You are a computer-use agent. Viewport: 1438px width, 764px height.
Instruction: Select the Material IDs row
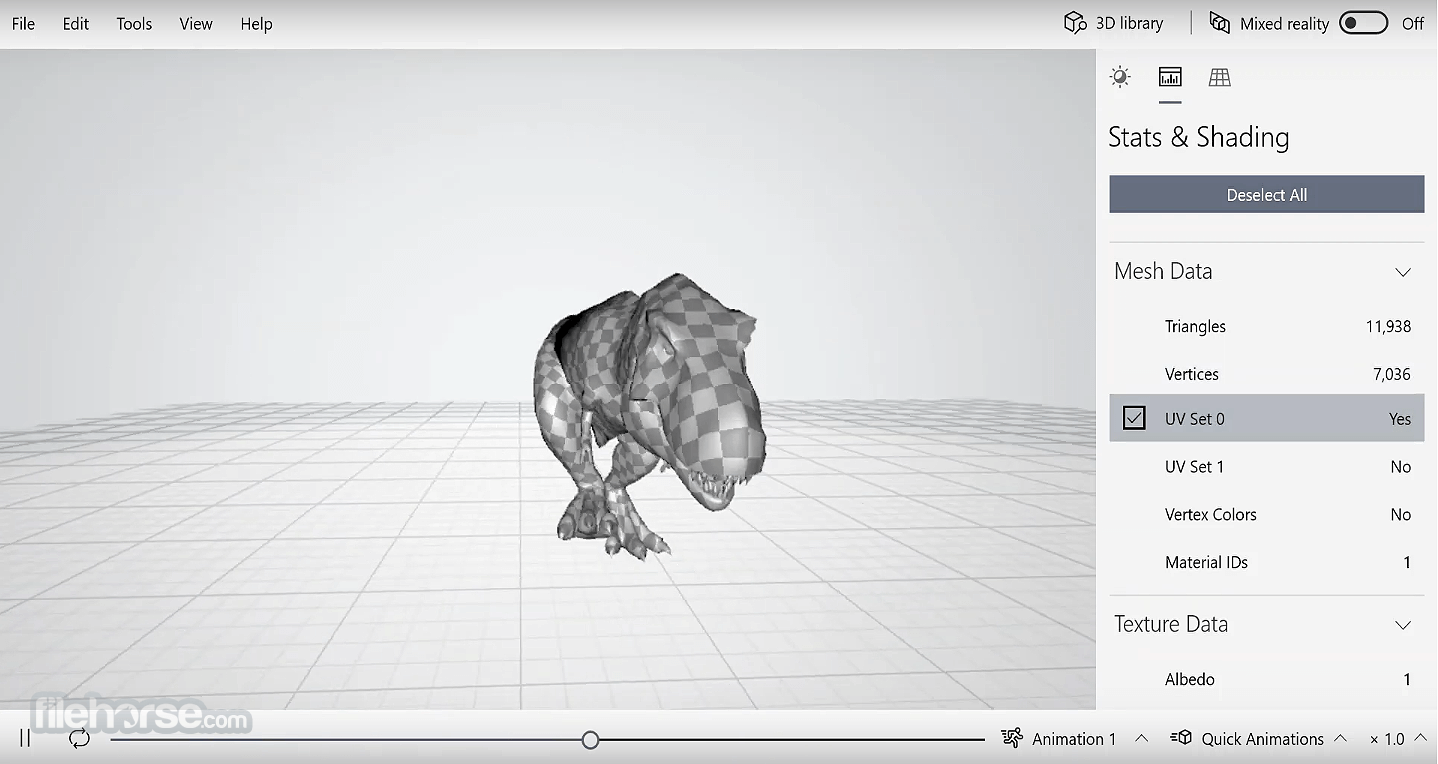point(1266,562)
